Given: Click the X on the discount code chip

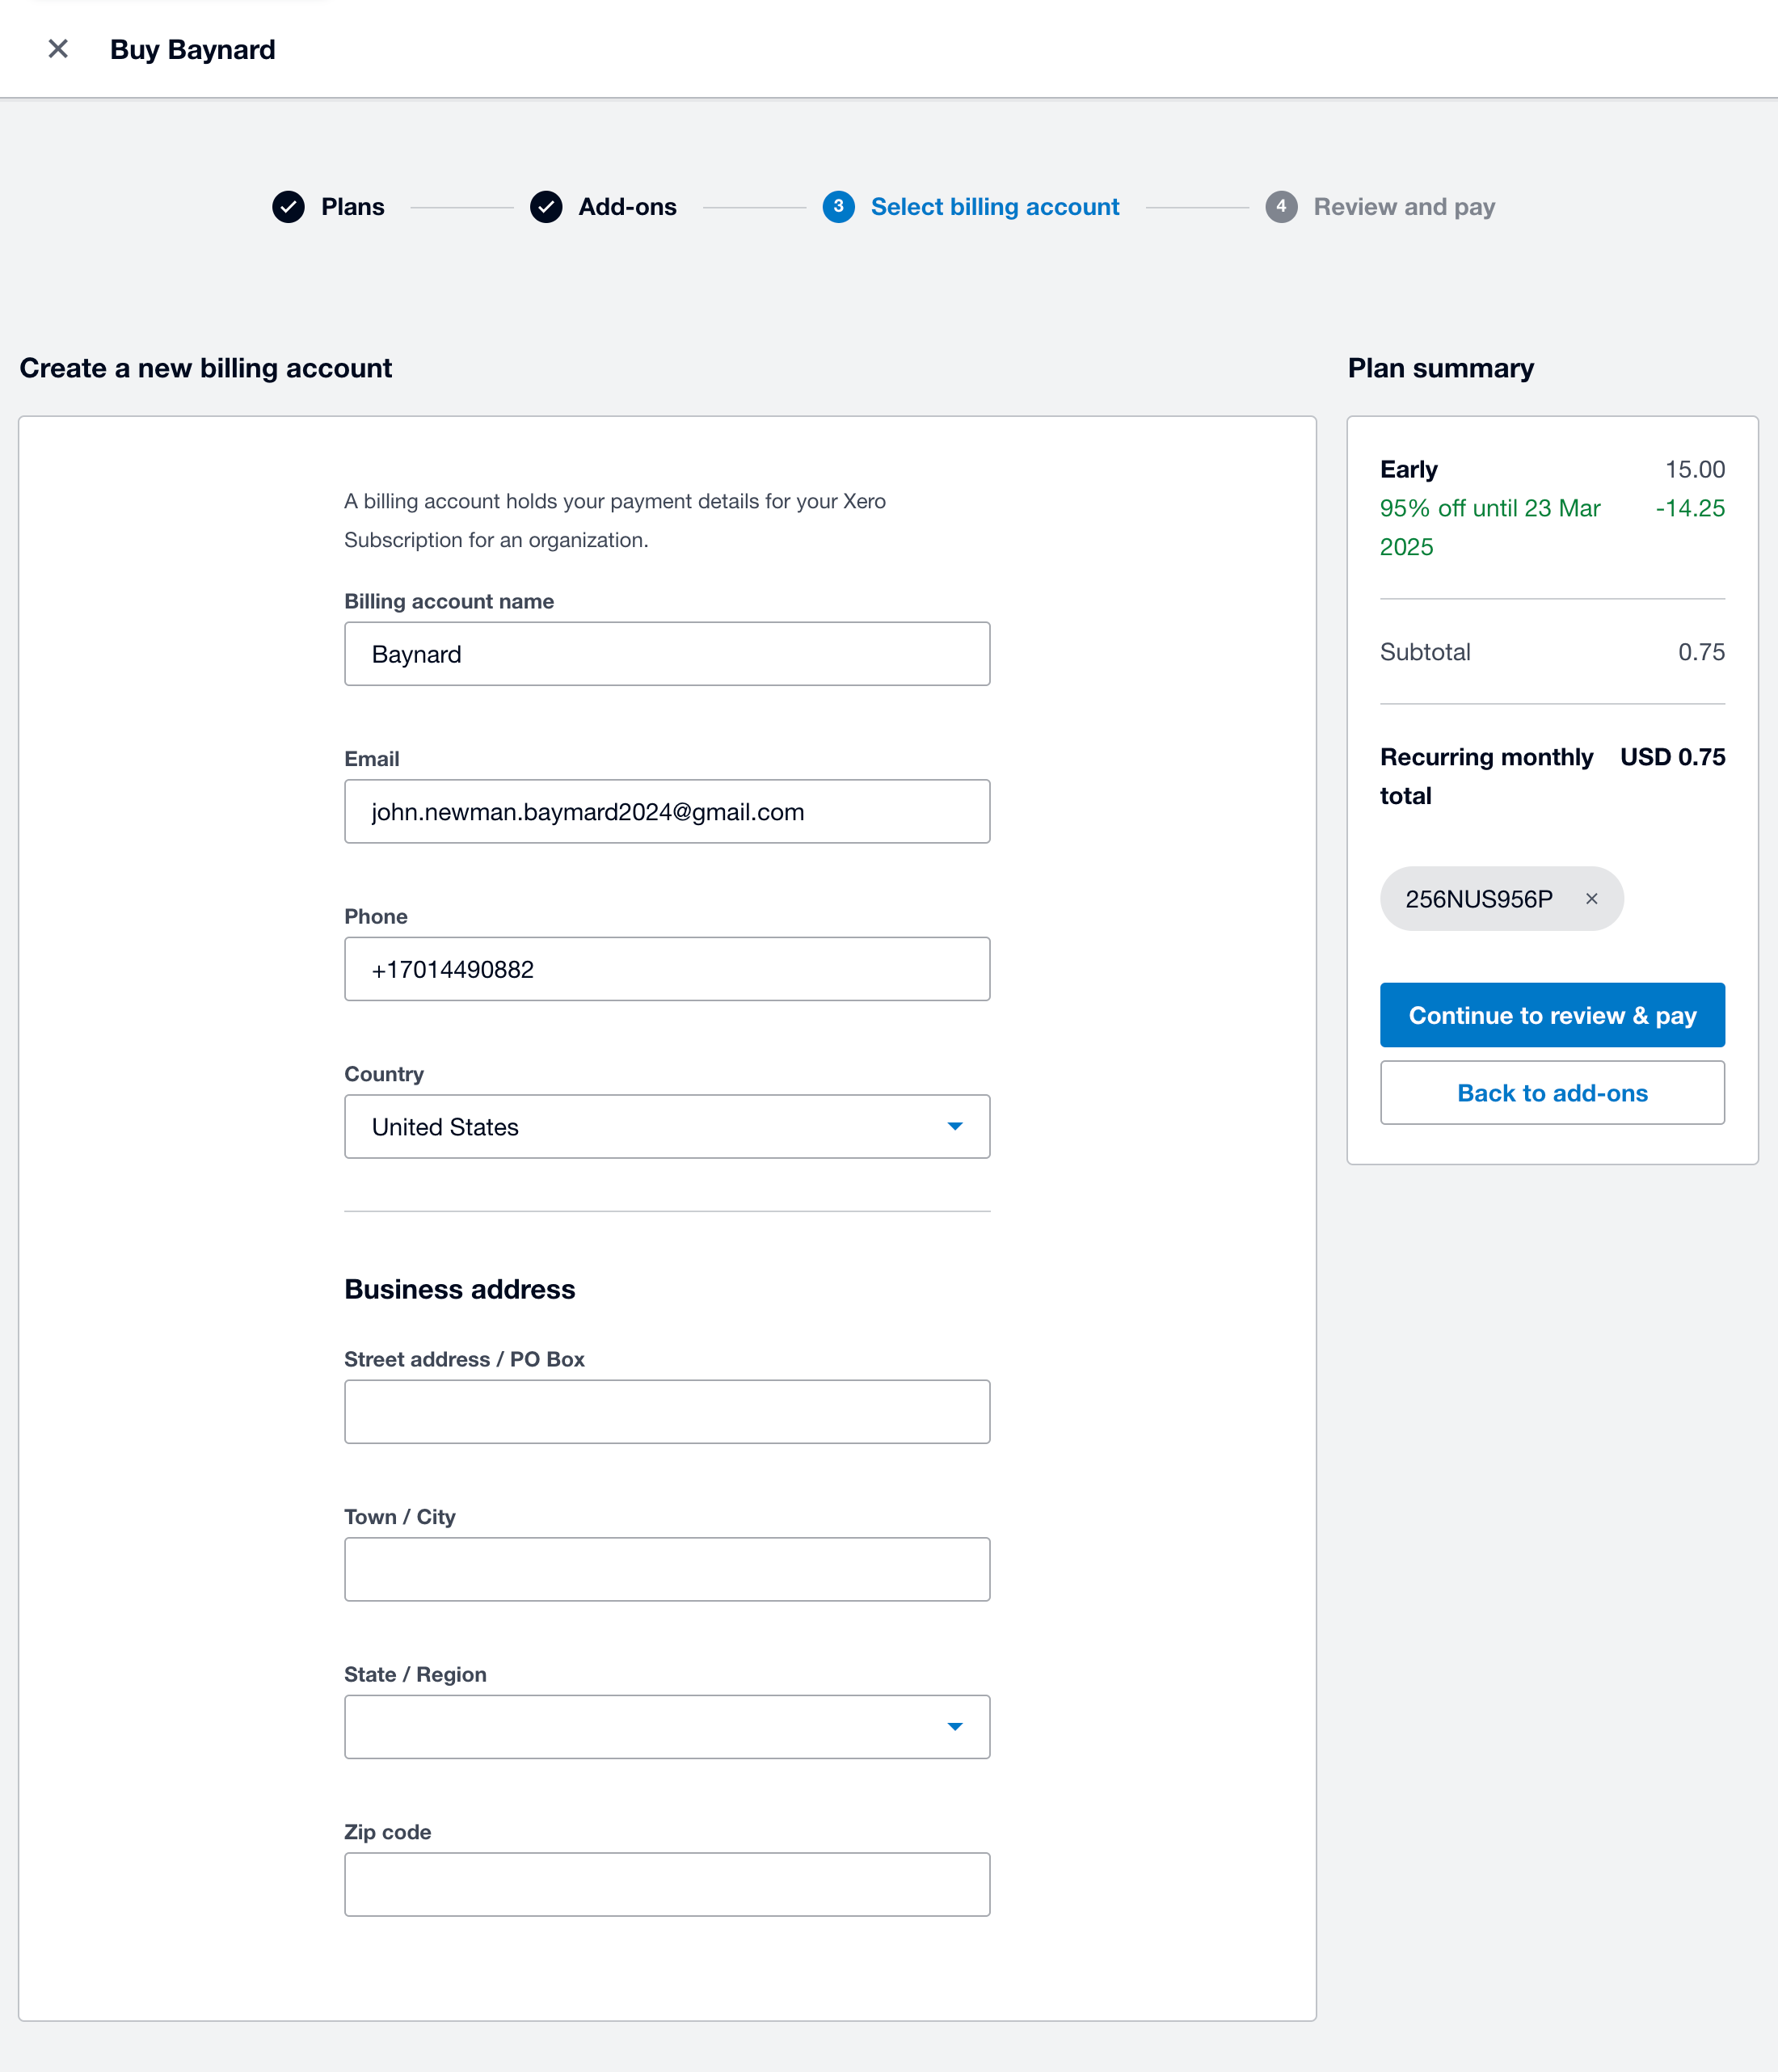Looking at the screenshot, I should (x=1591, y=898).
